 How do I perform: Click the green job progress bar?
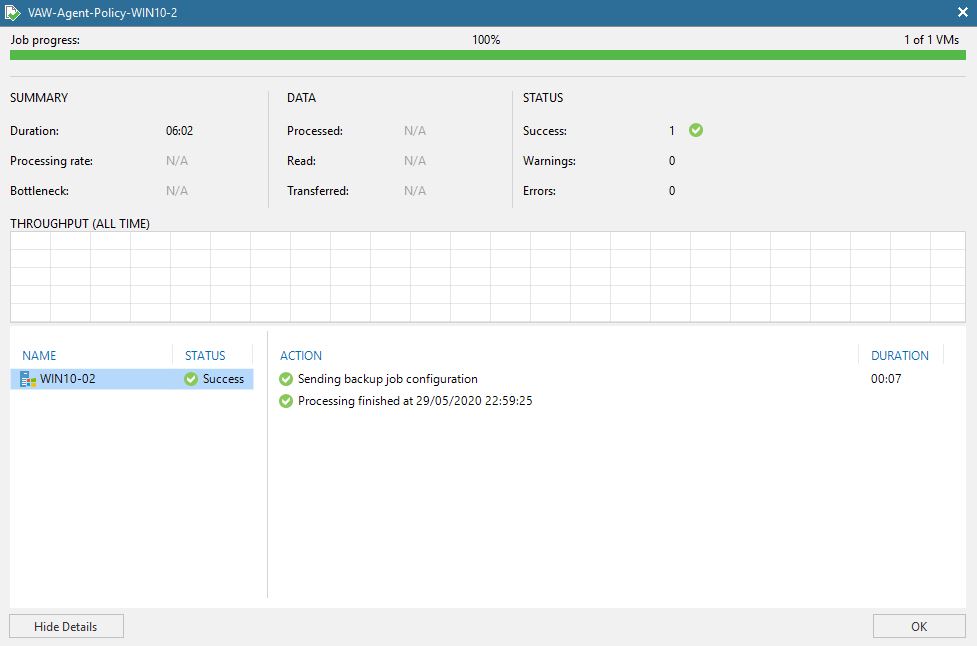(488, 55)
